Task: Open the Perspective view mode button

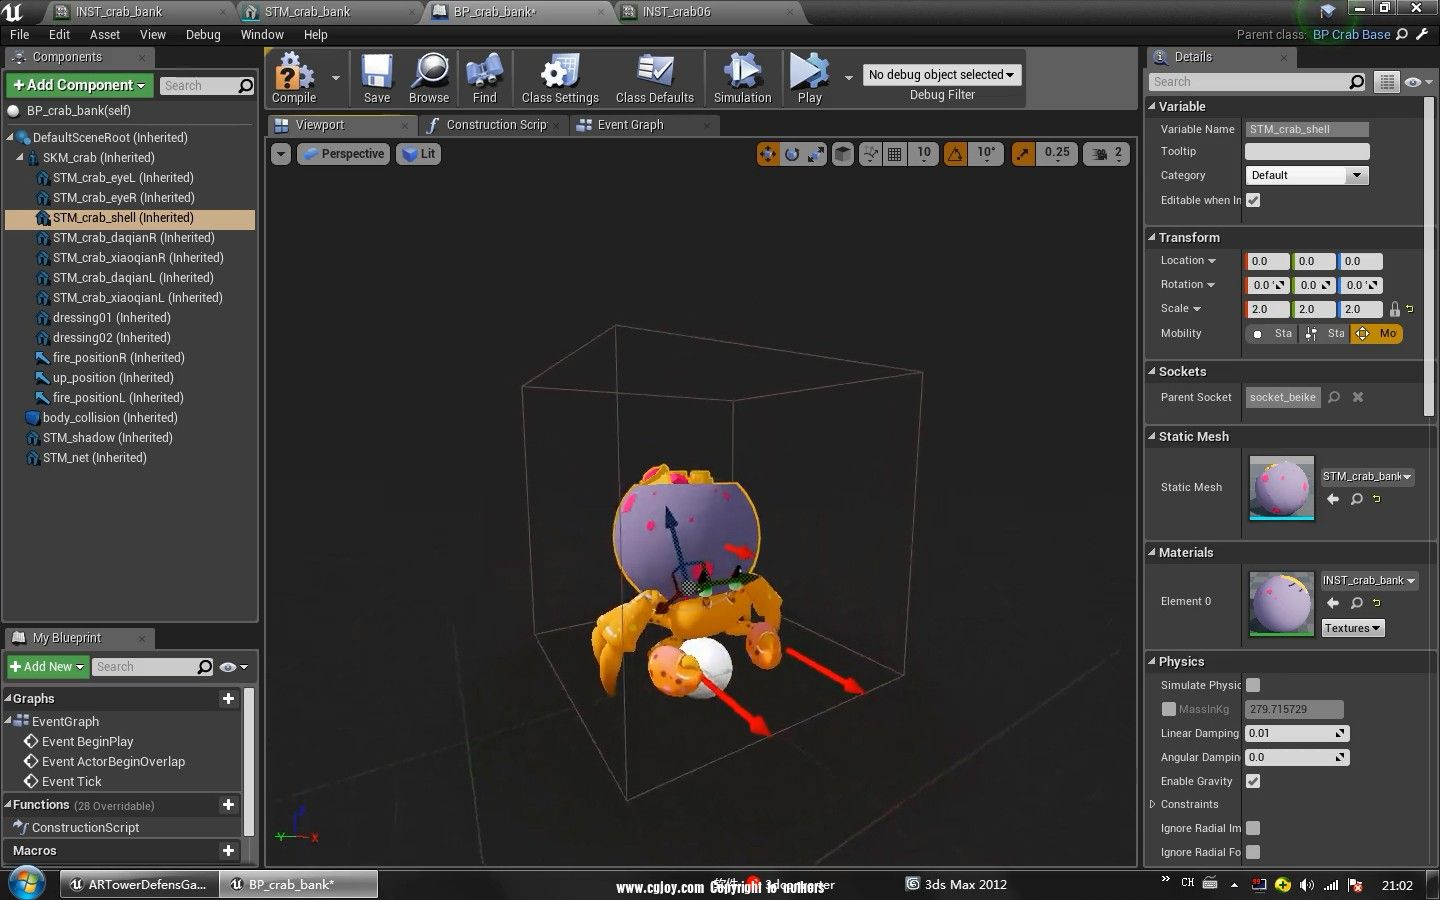Action: [342, 154]
